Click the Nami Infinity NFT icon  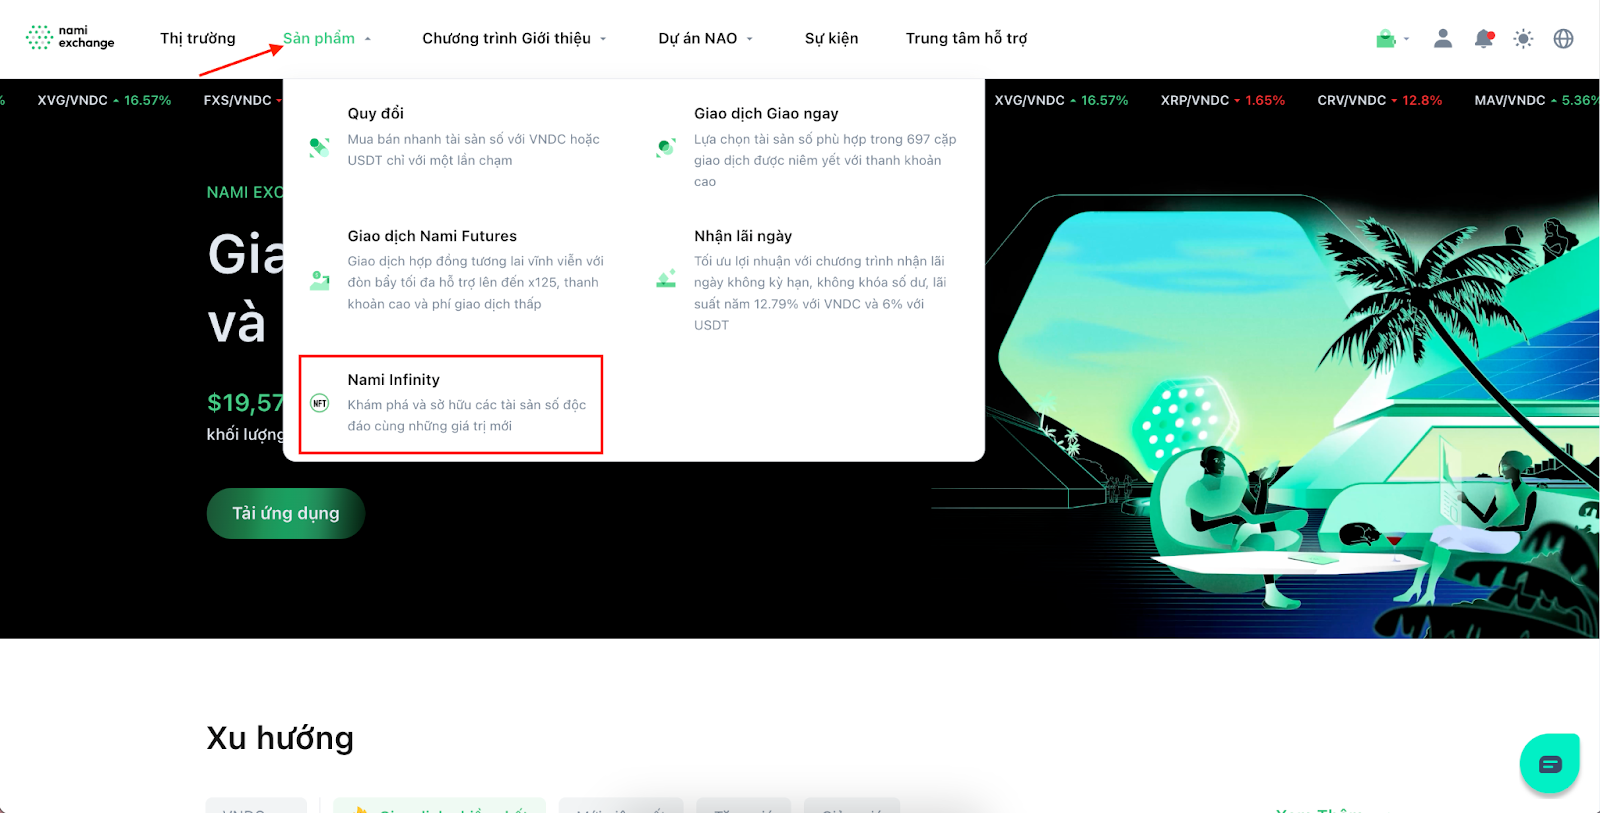pyautogui.click(x=320, y=403)
